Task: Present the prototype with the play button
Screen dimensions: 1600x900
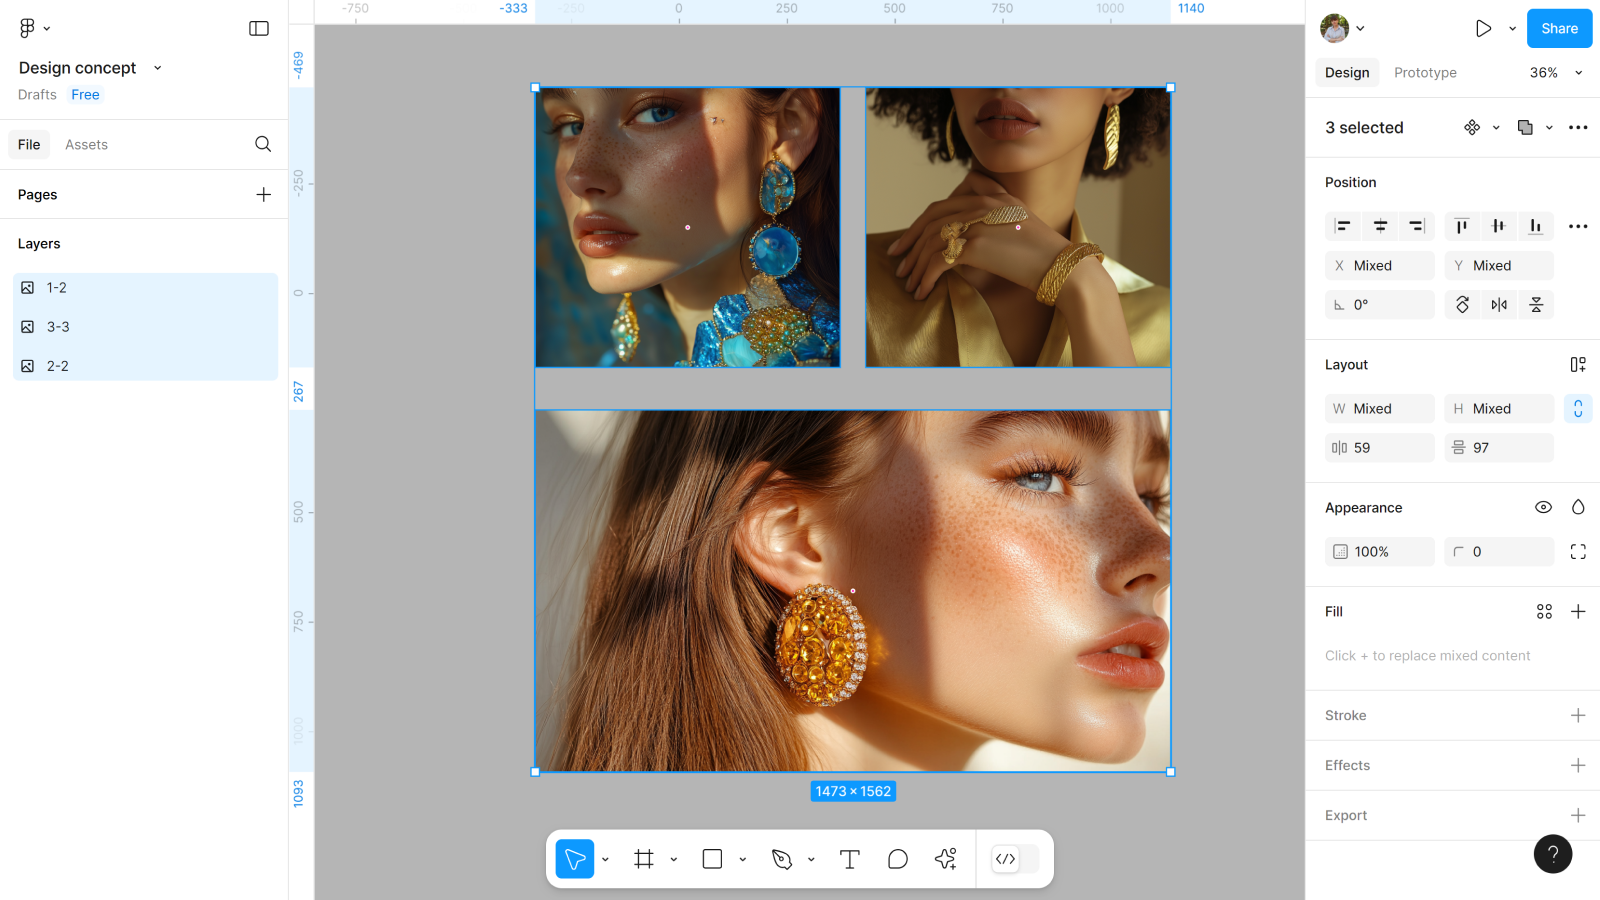Action: pos(1483,29)
